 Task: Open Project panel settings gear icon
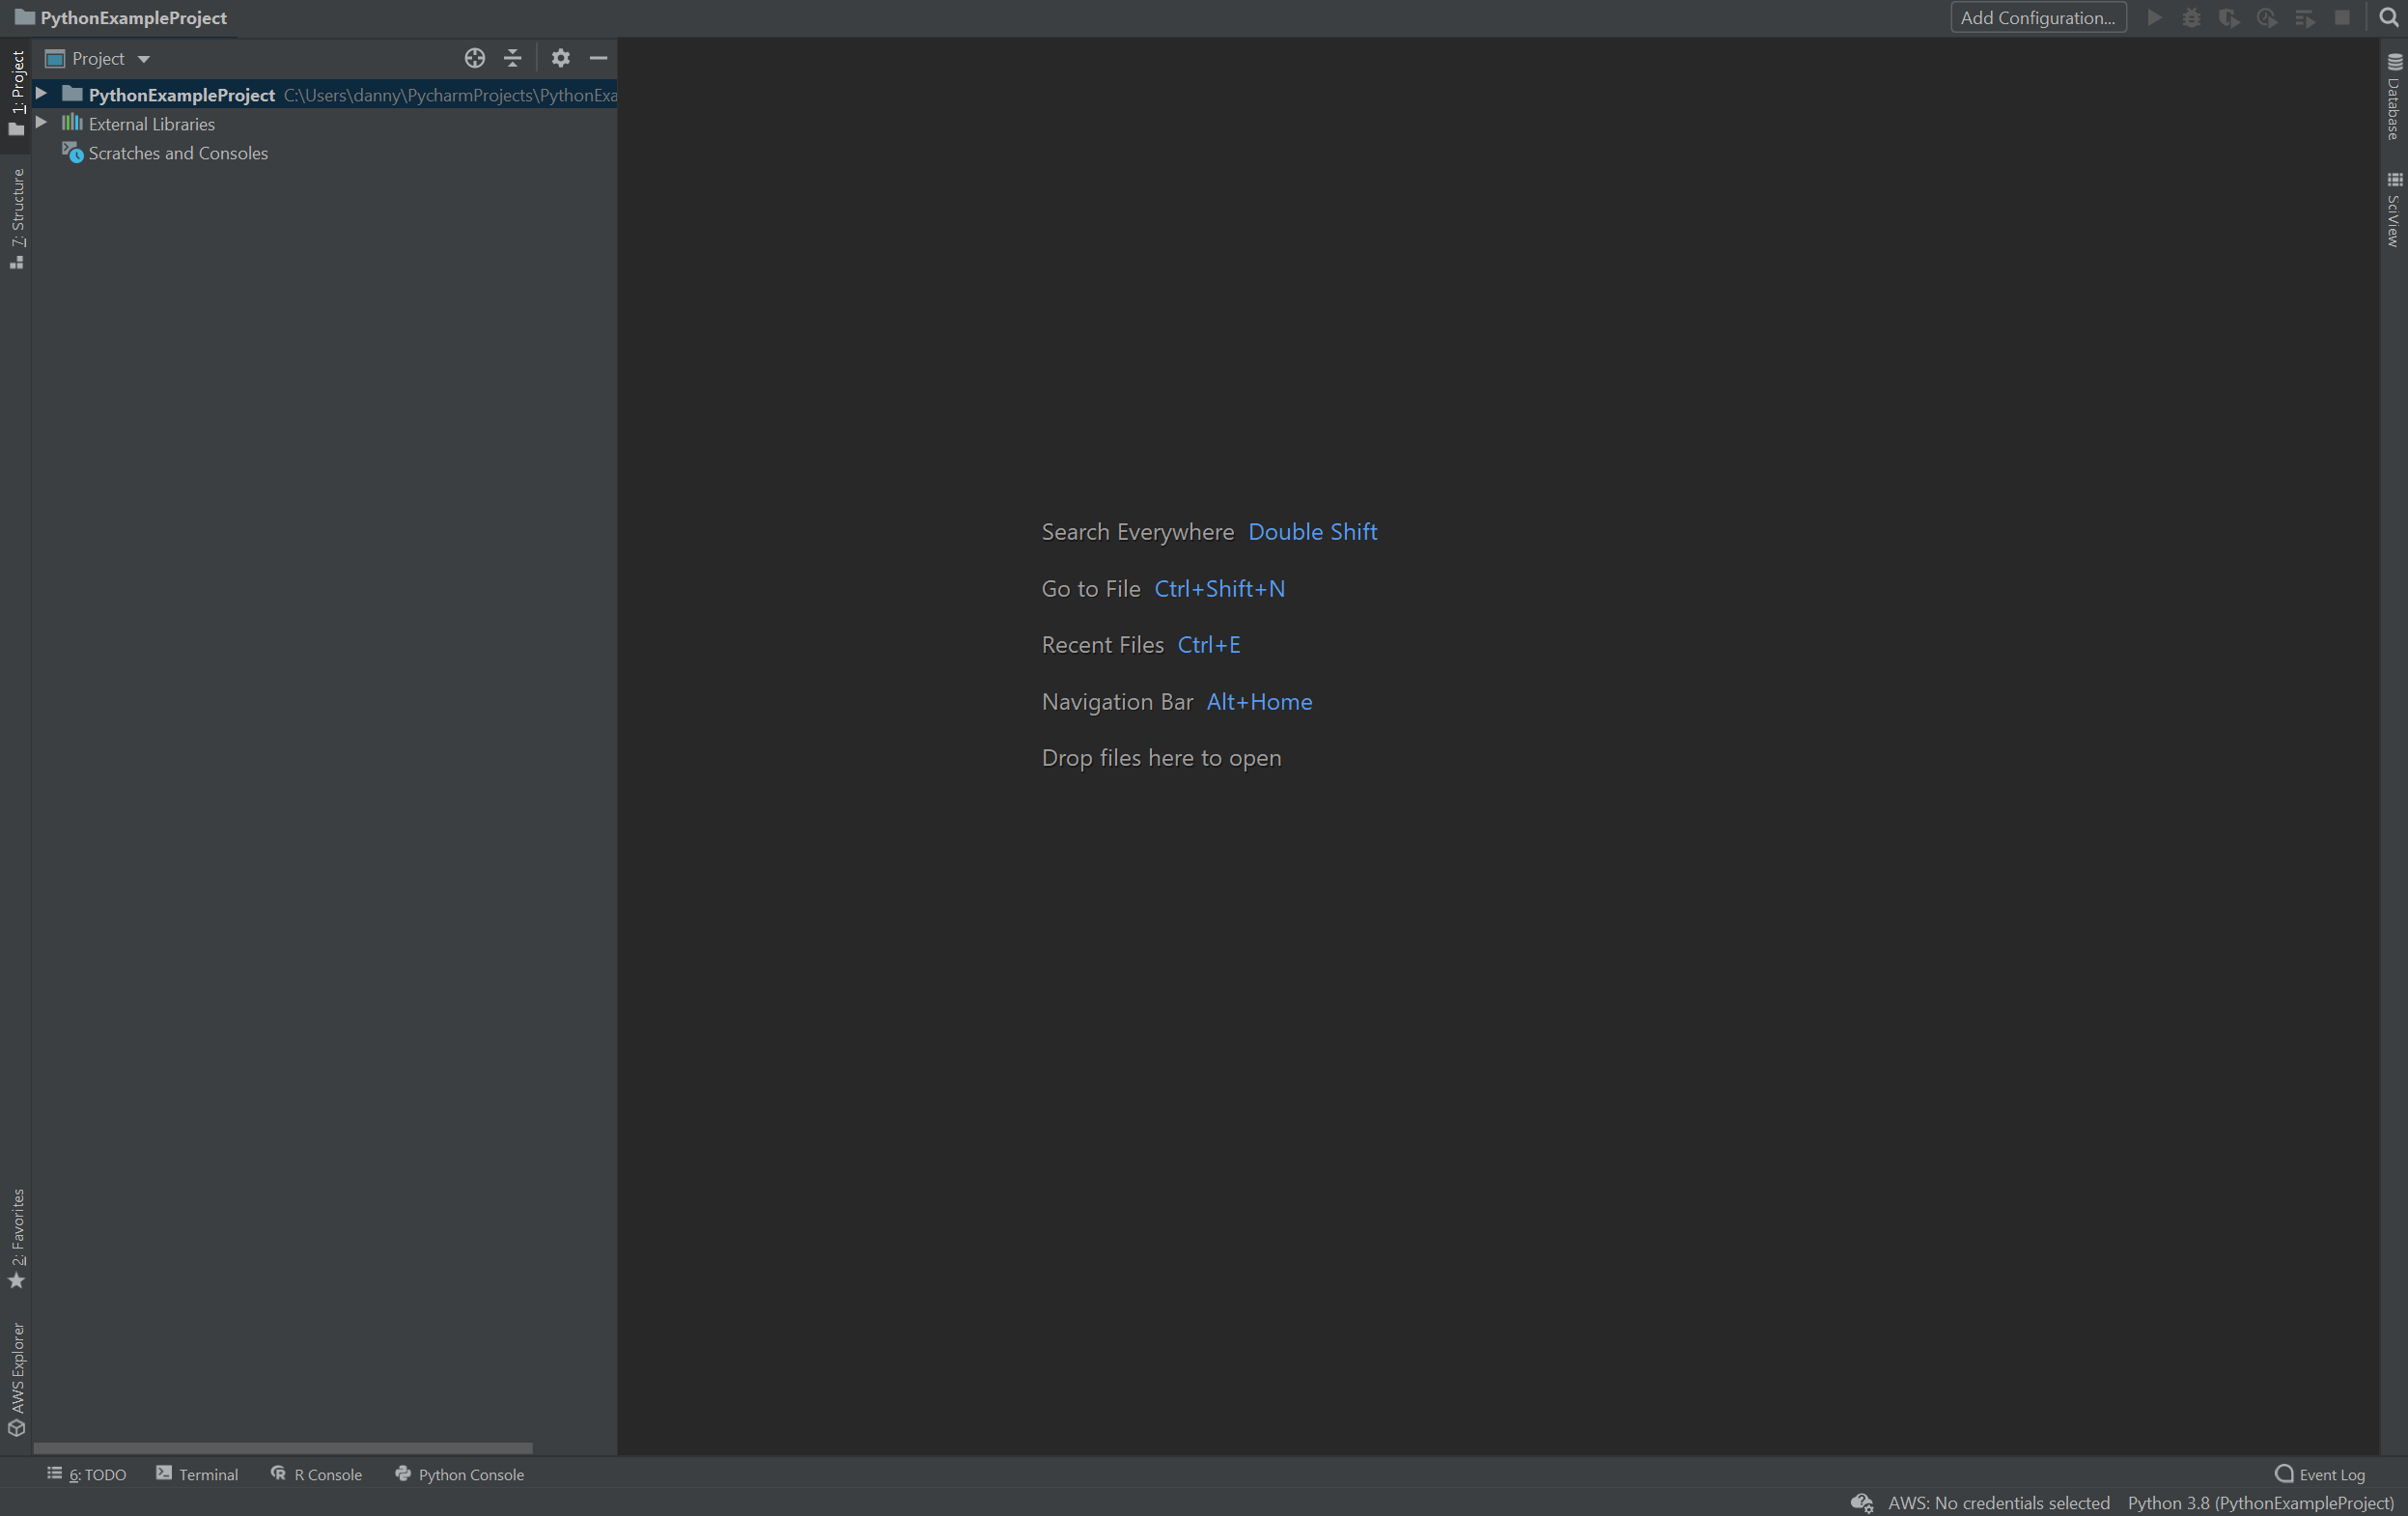(561, 58)
